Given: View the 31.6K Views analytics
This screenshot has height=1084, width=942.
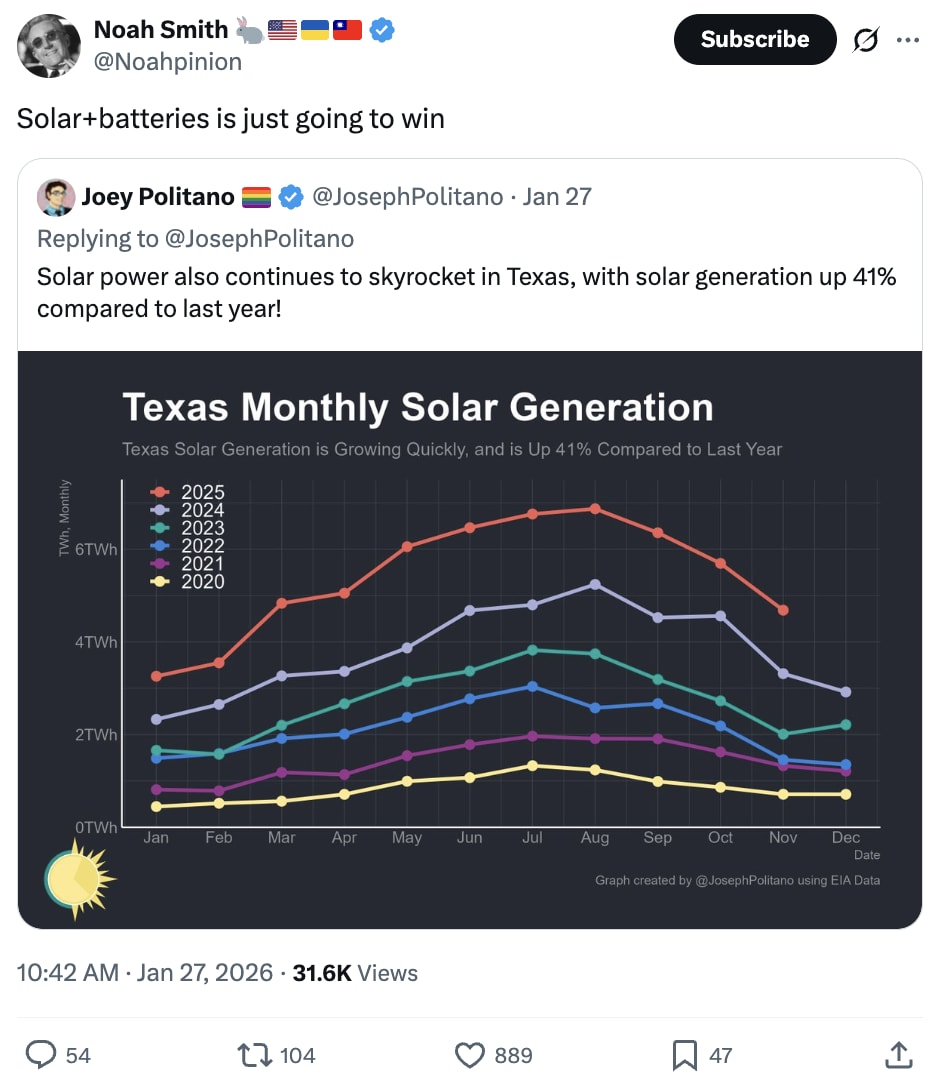Looking at the screenshot, I should coord(355,973).
